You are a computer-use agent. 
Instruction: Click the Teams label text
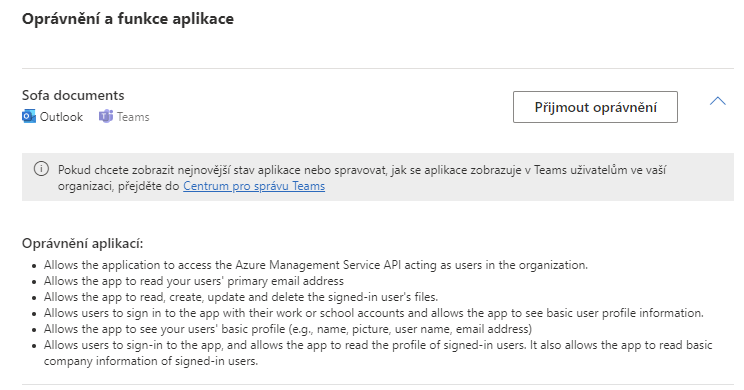point(133,117)
